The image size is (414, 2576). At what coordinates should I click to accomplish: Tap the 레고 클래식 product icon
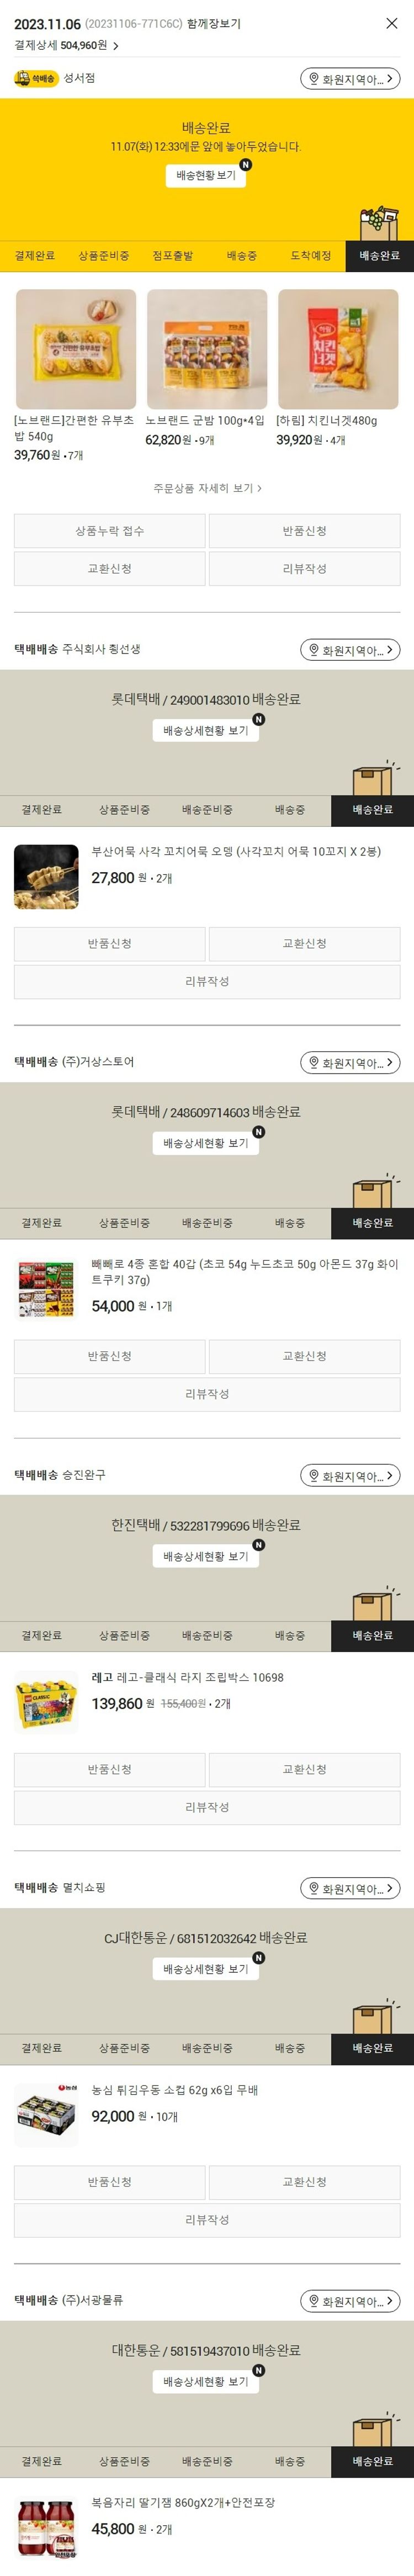tap(46, 1703)
